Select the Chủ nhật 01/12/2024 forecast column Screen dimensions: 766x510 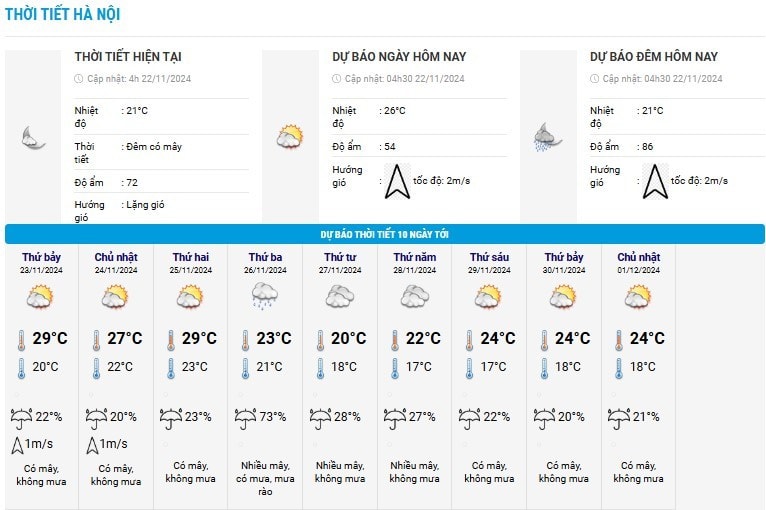638,376
